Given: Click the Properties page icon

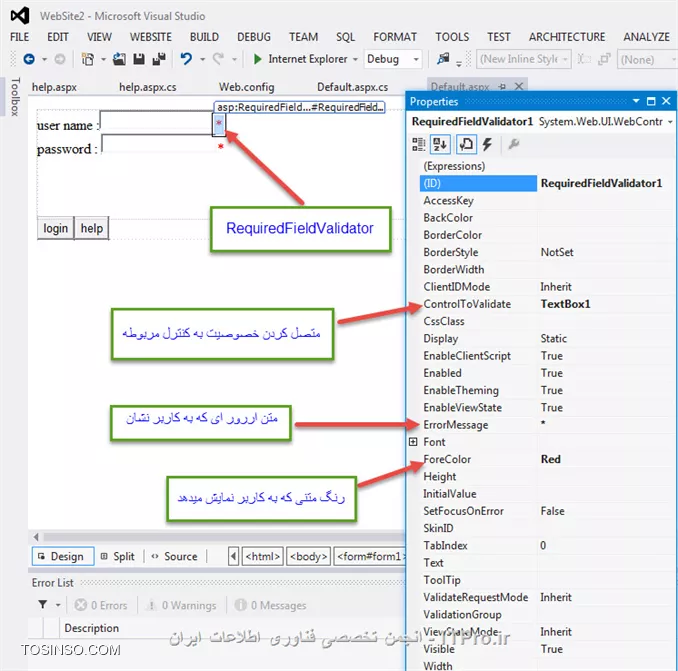Looking at the screenshot, I should pyautogui.click(x=466, y=144).
